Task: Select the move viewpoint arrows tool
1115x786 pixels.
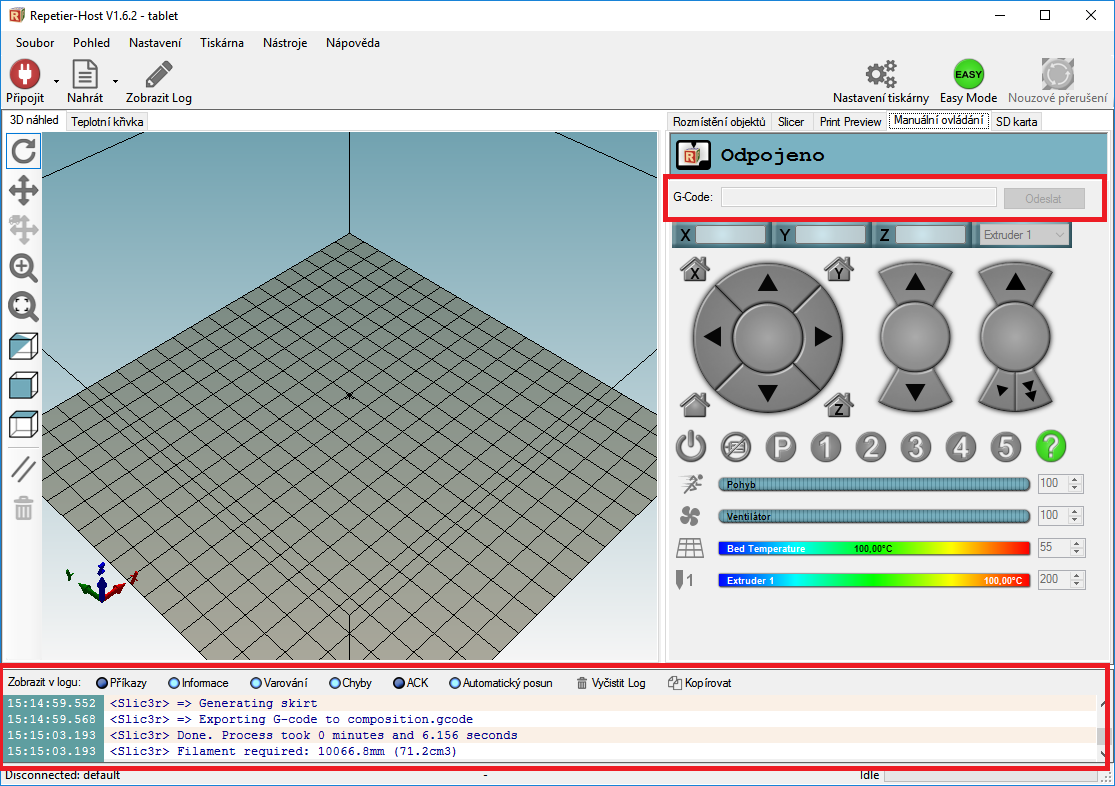Action: pos(24,191)
